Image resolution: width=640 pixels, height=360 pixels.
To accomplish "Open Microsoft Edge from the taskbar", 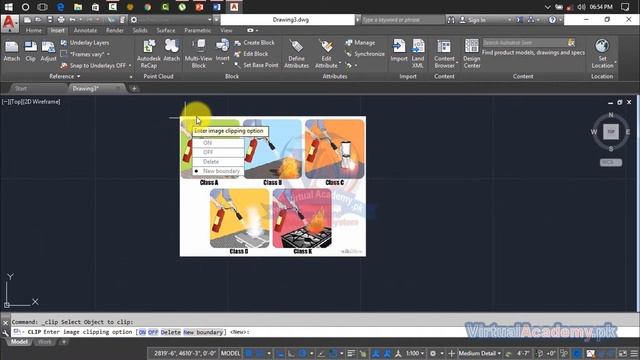I will point(60,7).
